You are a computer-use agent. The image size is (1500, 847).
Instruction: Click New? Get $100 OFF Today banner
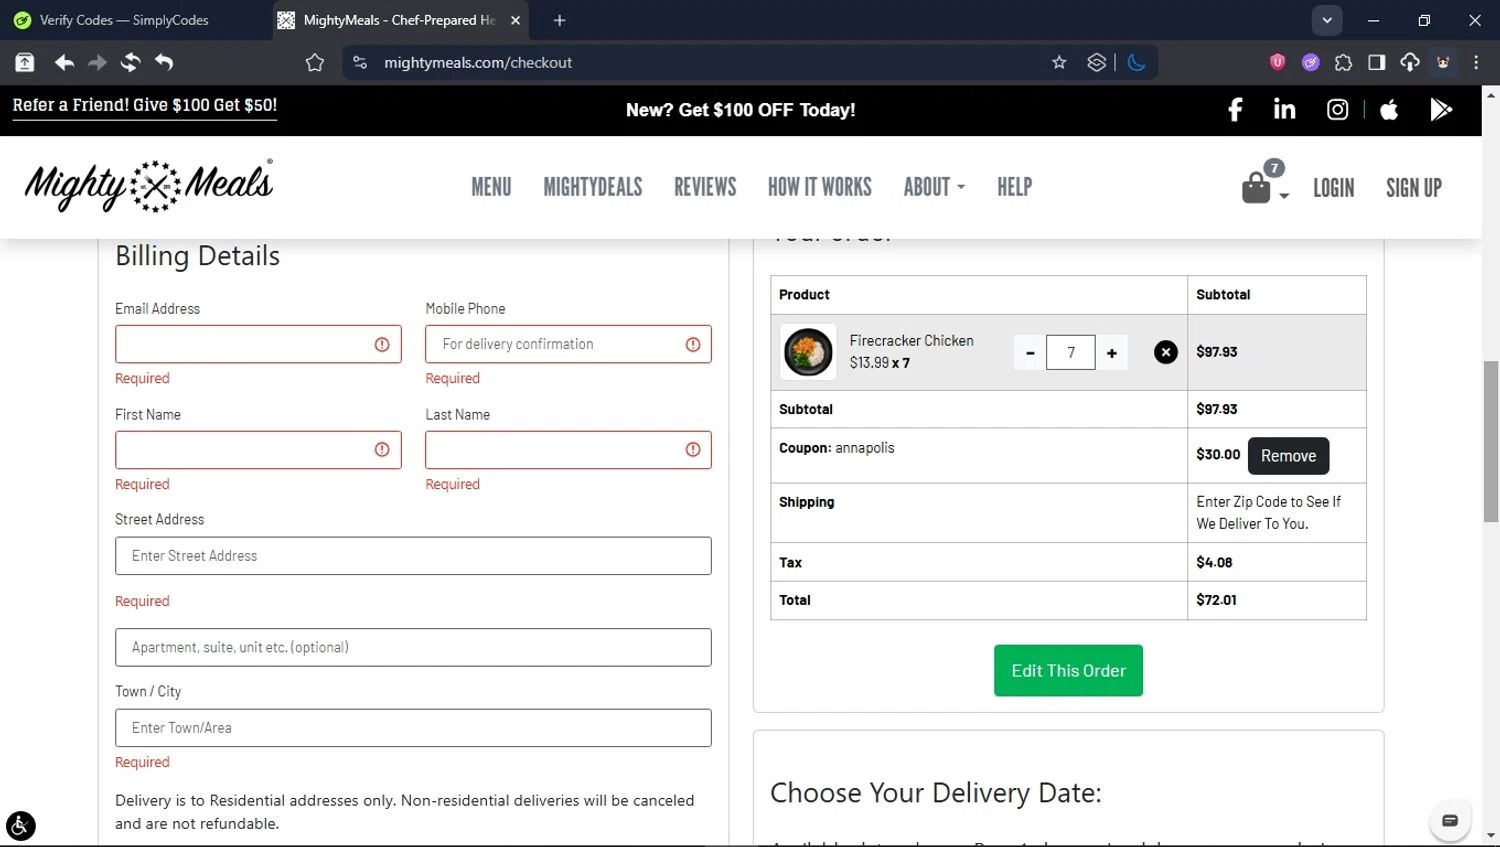pyautogui.click(x=741, y=110)
